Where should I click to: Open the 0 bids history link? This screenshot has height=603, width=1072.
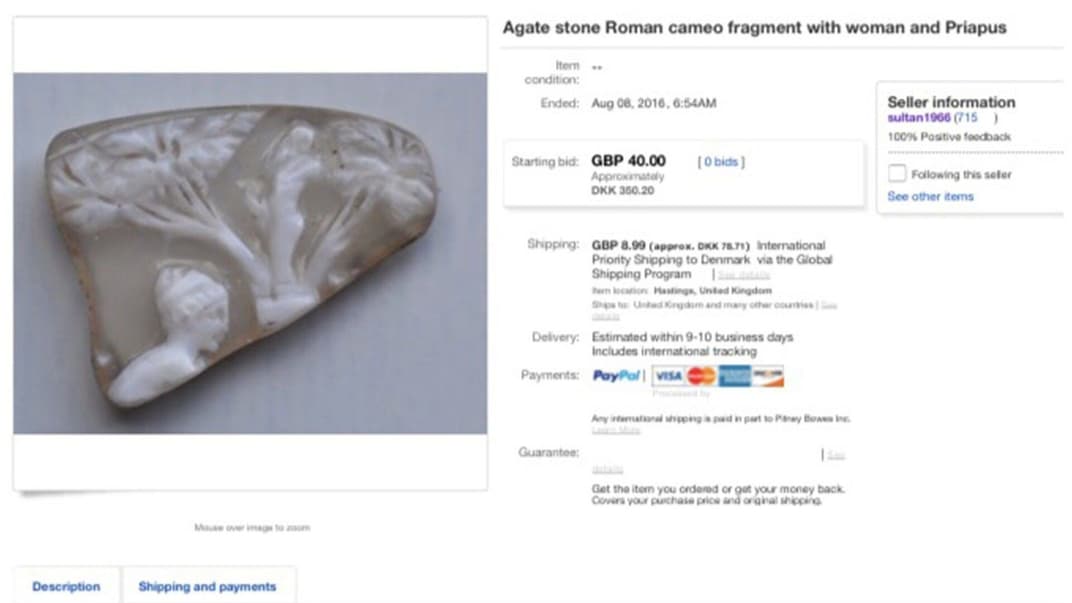click(720, 161)
